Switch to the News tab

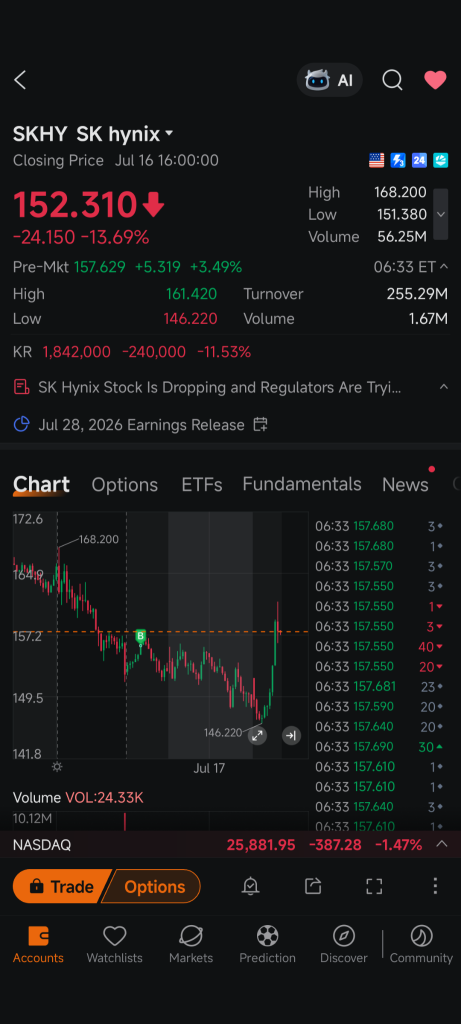tap(405, 485)
